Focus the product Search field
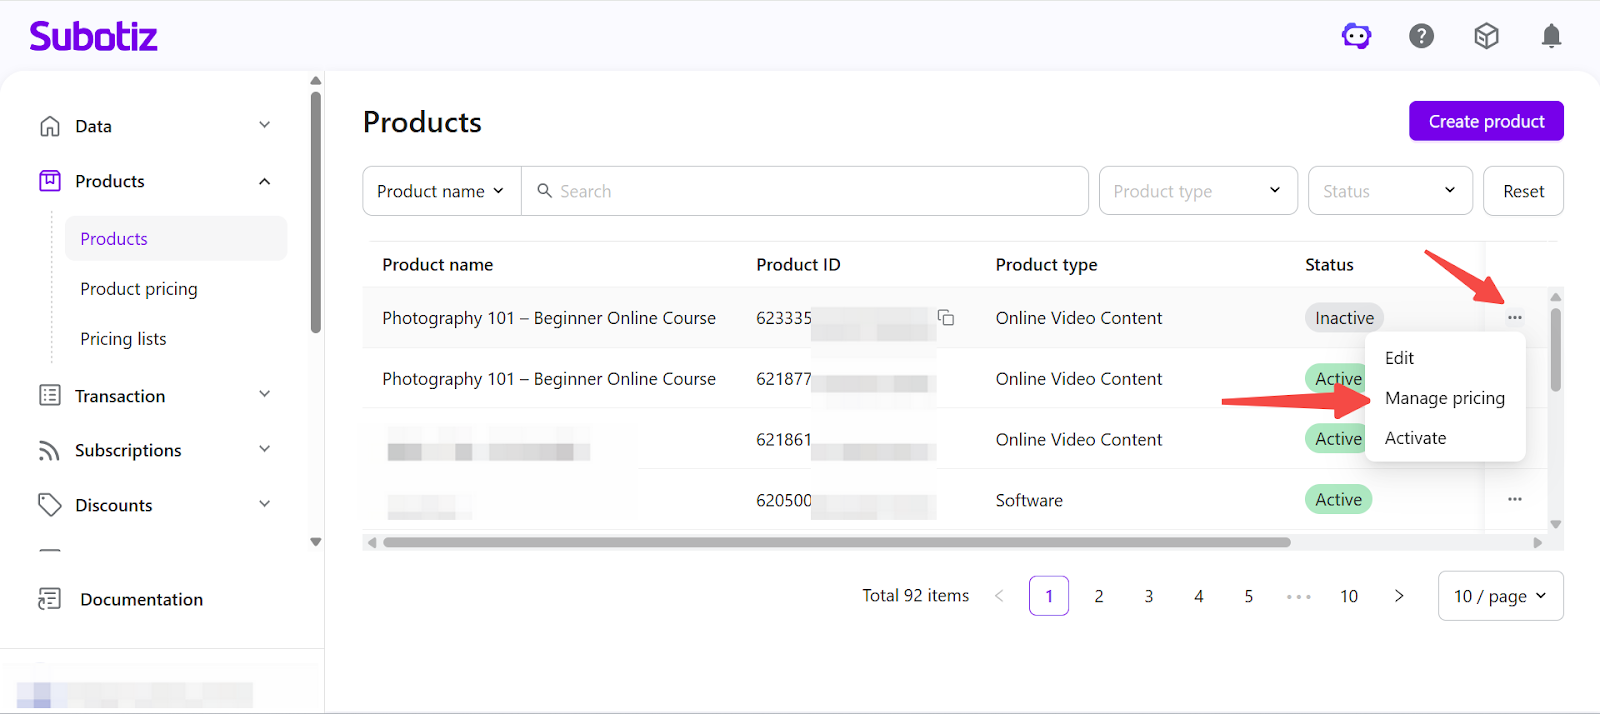This screenshot has height=714, width=1600. [x=810, y=191]
